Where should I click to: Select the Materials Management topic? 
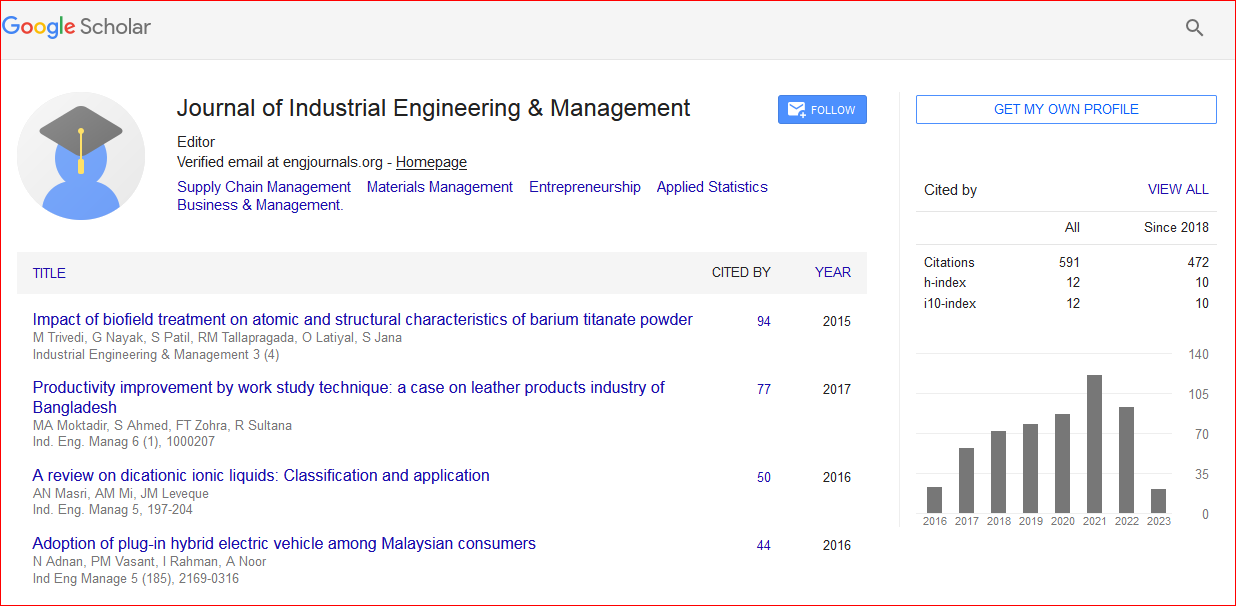coord(439,187)
